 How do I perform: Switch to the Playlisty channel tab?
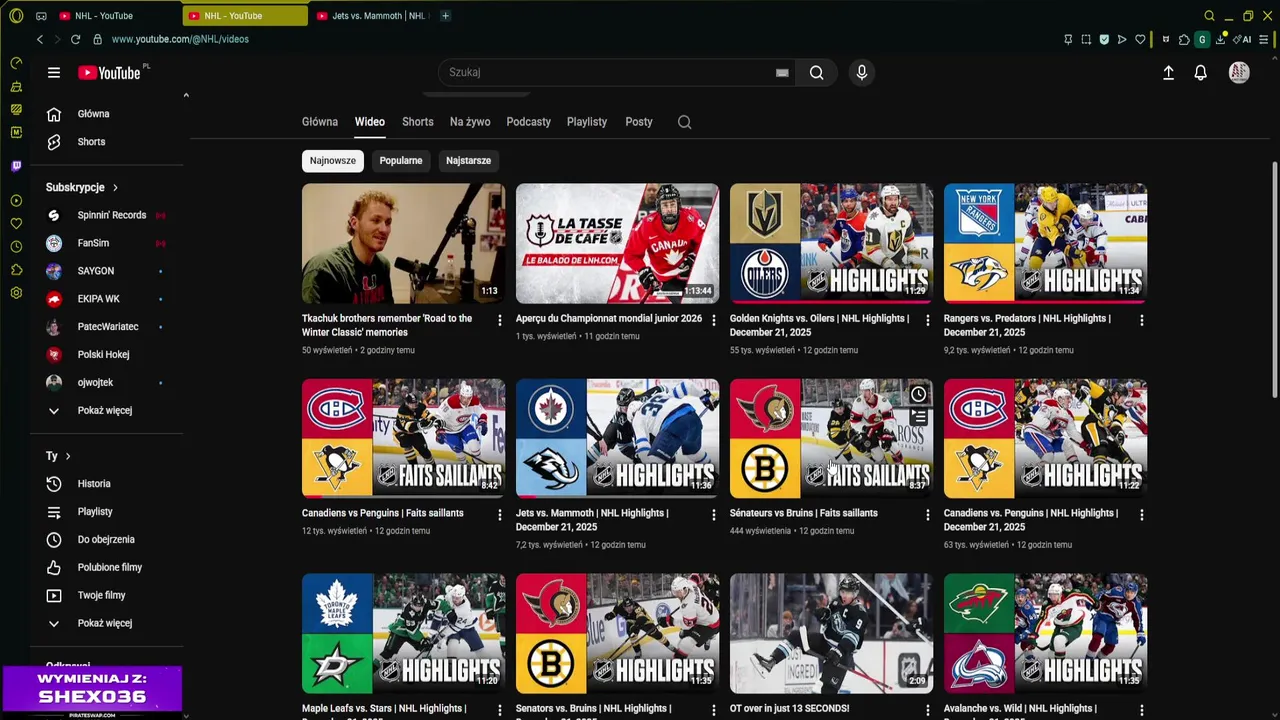tap(587, 122)
